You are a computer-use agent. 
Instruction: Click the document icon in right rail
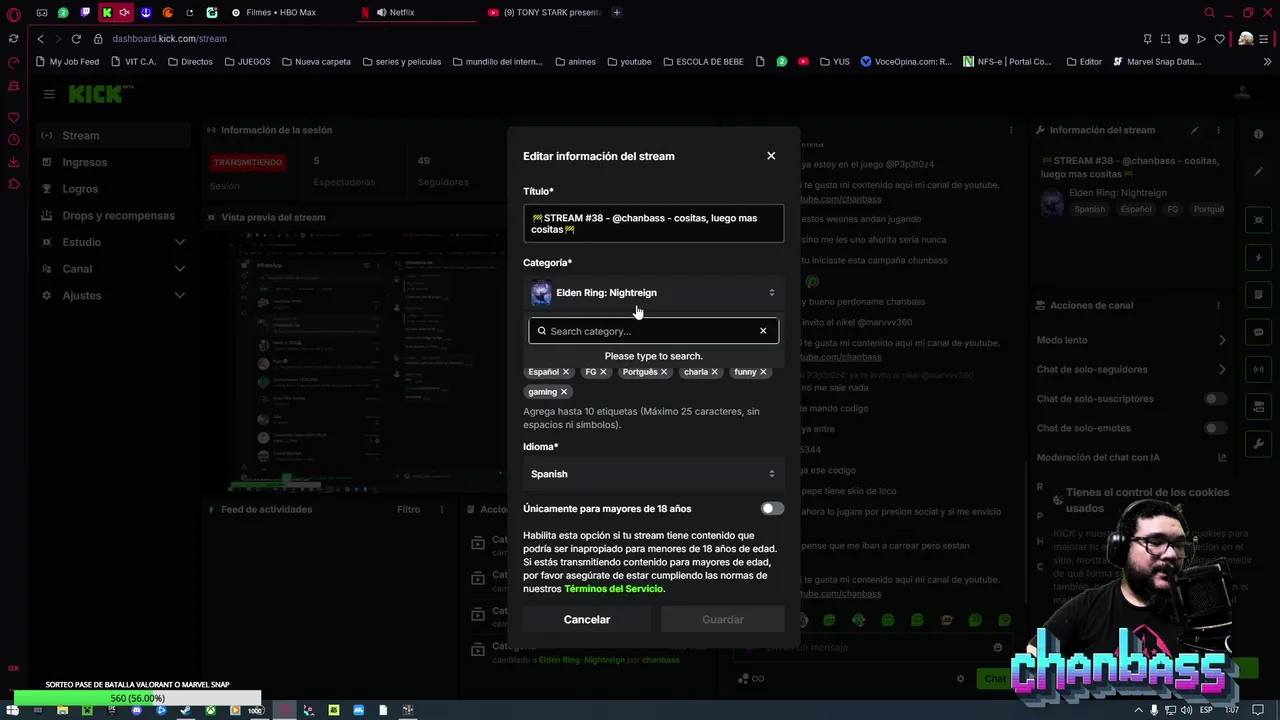point(1259,295)
